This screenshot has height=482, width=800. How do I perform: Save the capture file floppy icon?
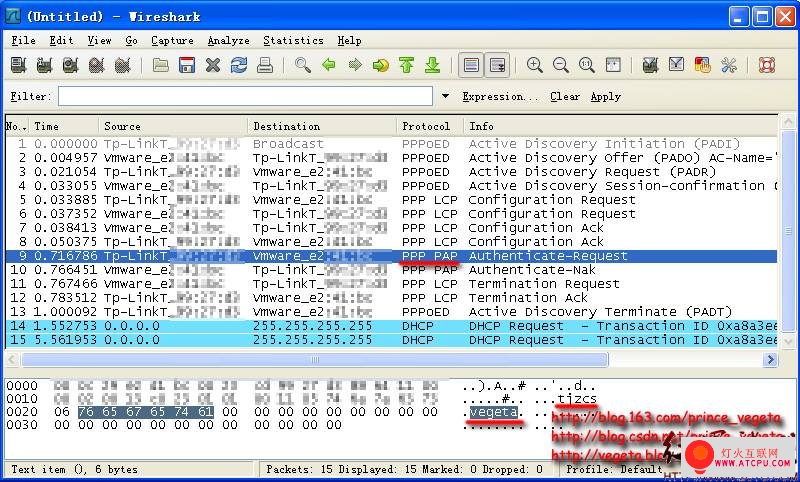pyautogui.click(x=187, y=65)
